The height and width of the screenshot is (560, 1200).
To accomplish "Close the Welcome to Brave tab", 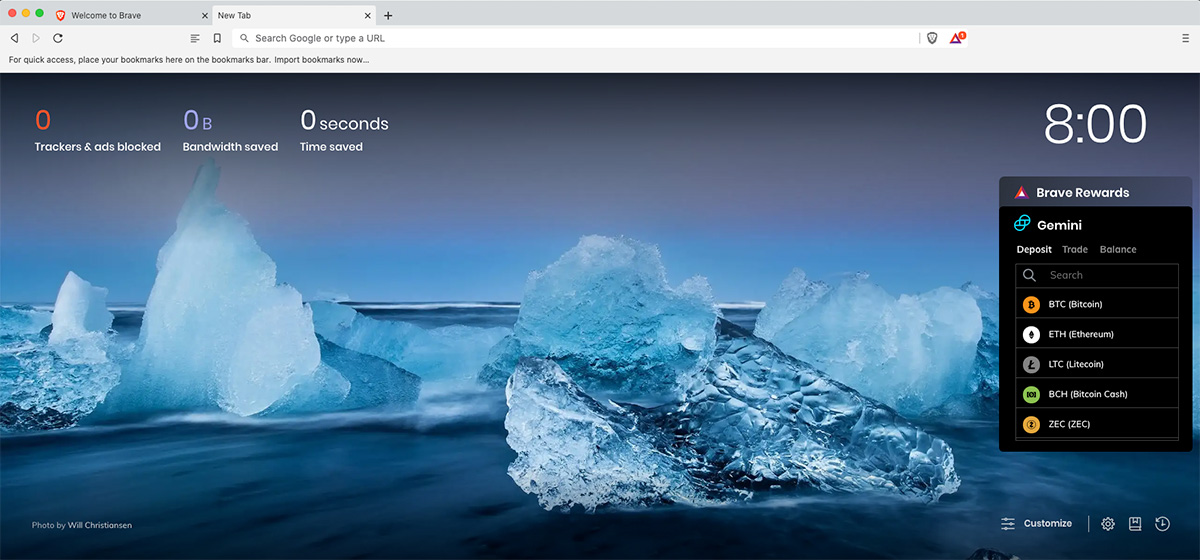I will coord(205,16).
